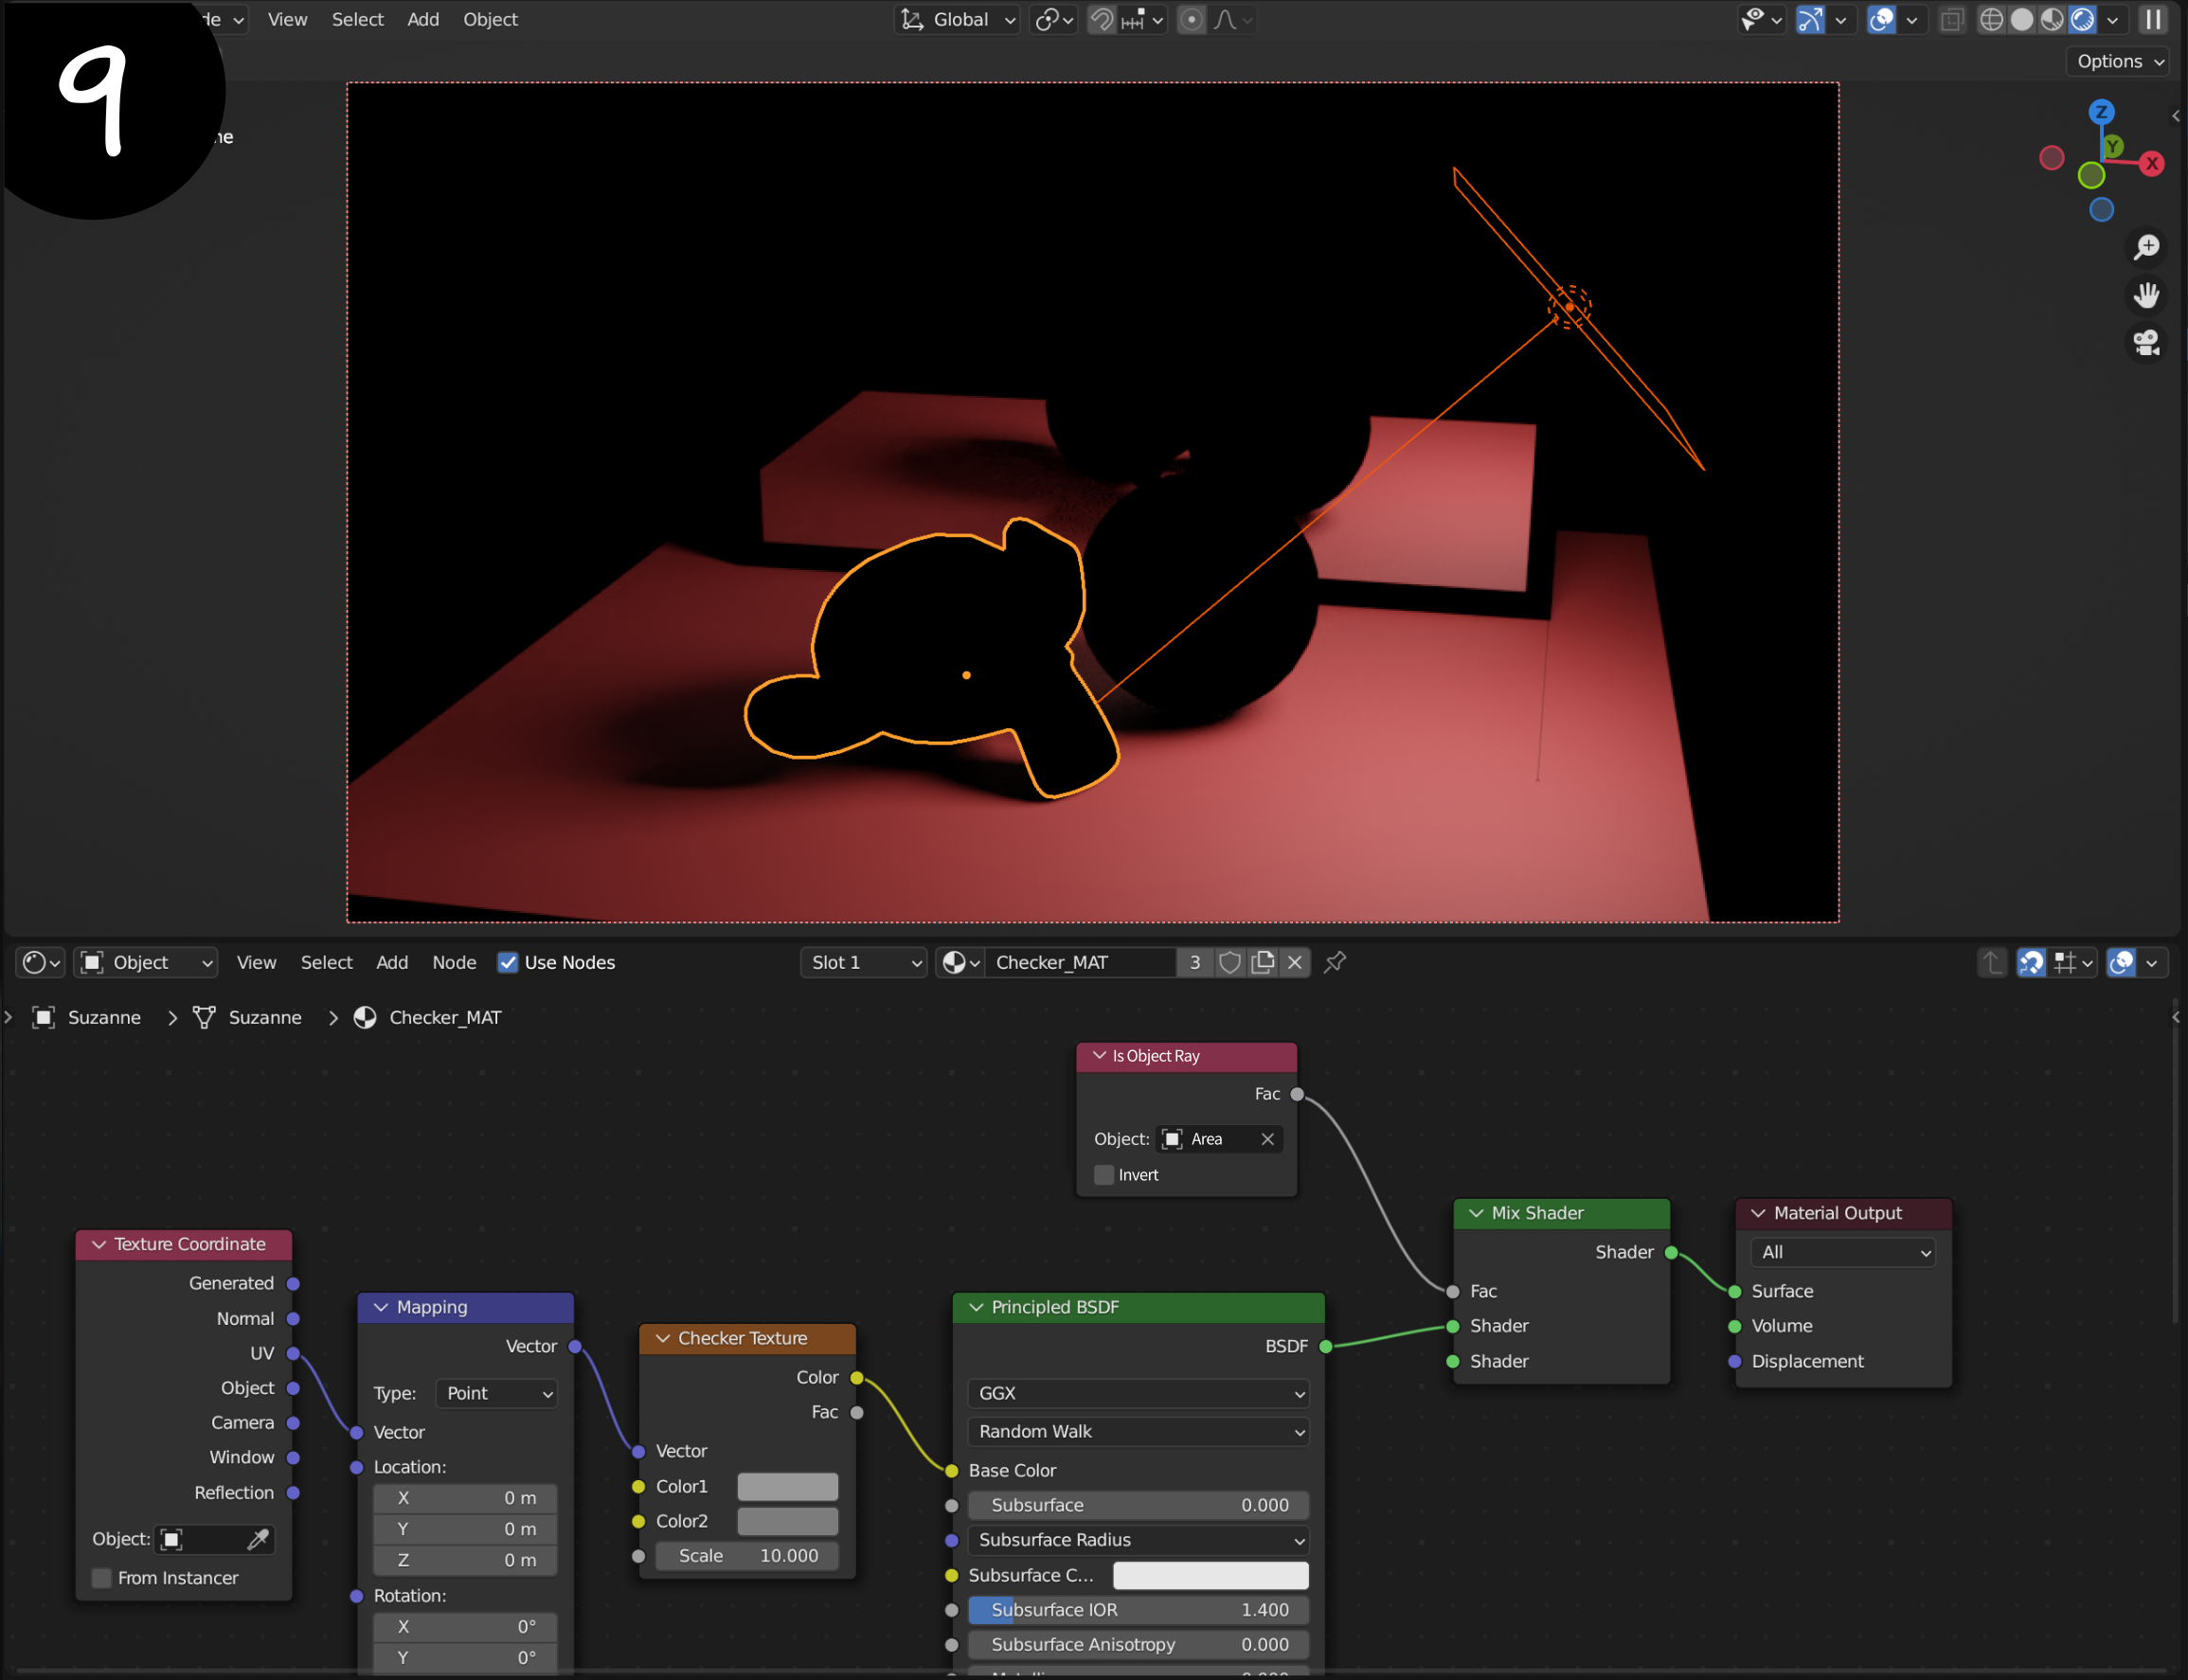
Task: Click material user count 3 button
Action: (1195, 962)
